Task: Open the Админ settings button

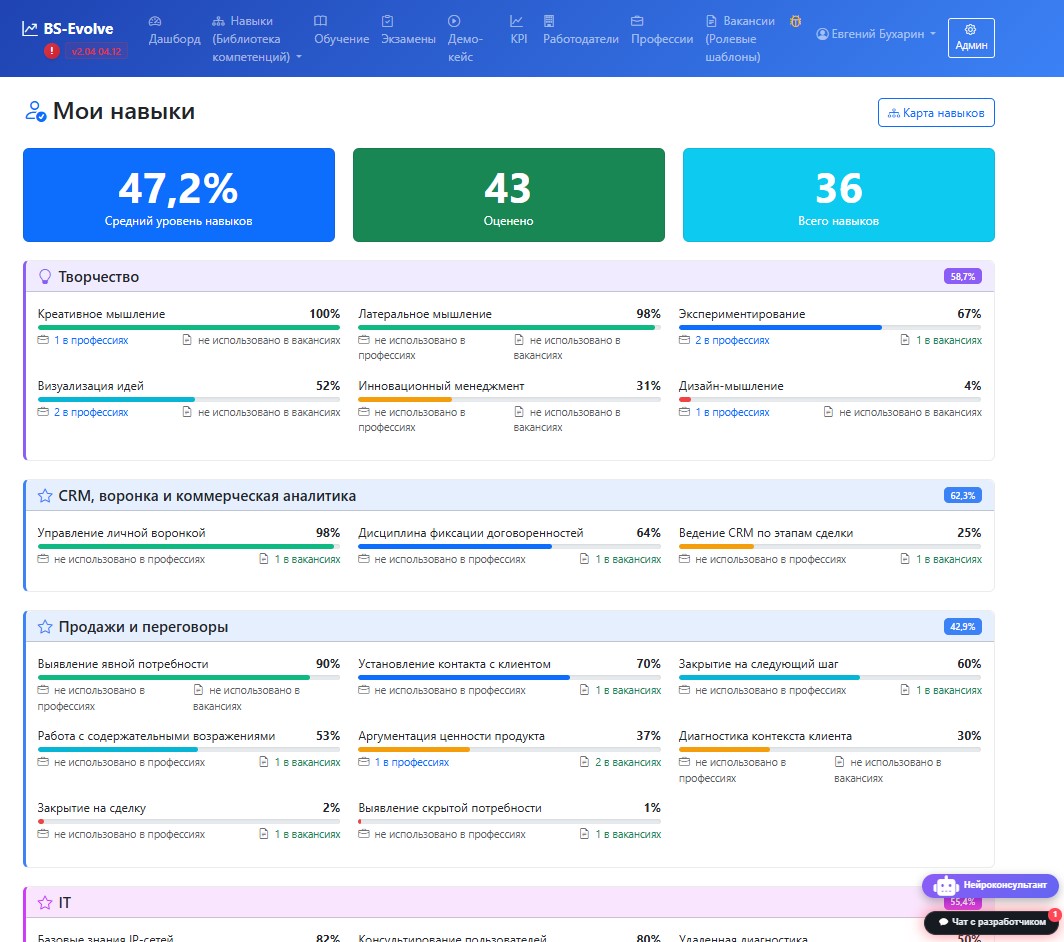Action: tap(971, 38)
